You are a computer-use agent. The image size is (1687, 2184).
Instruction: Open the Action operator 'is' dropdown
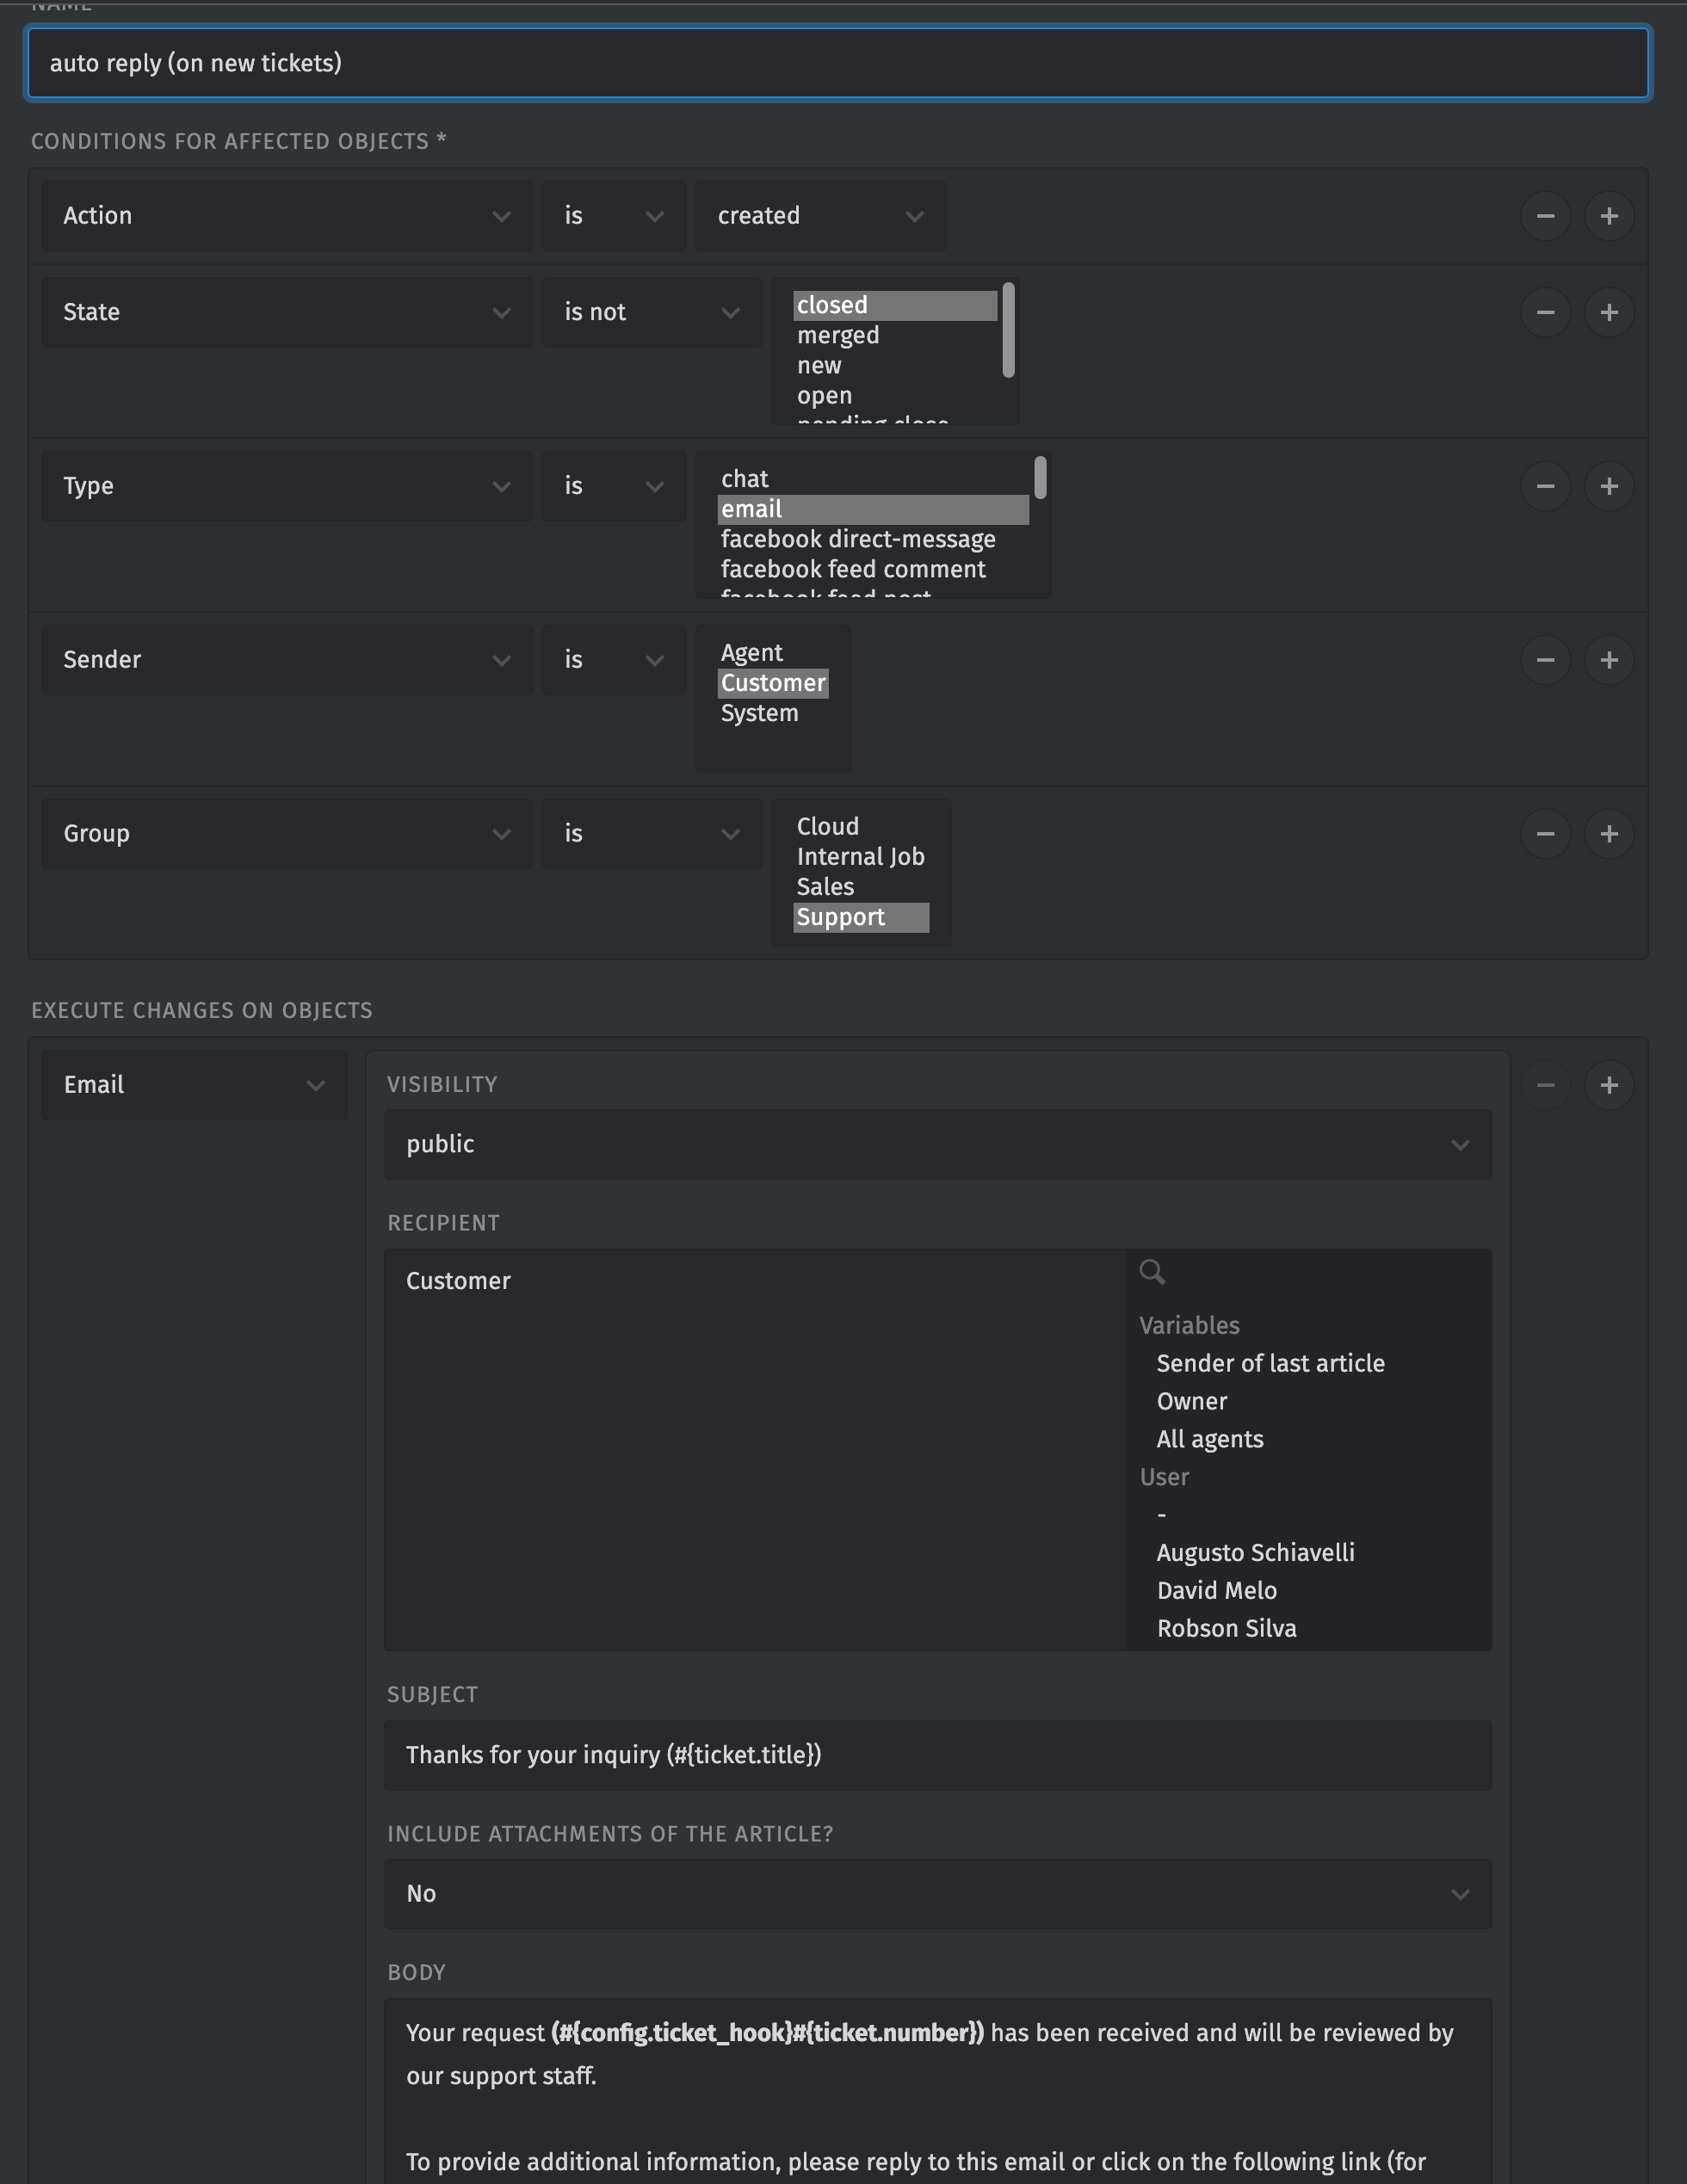point(614,216)
